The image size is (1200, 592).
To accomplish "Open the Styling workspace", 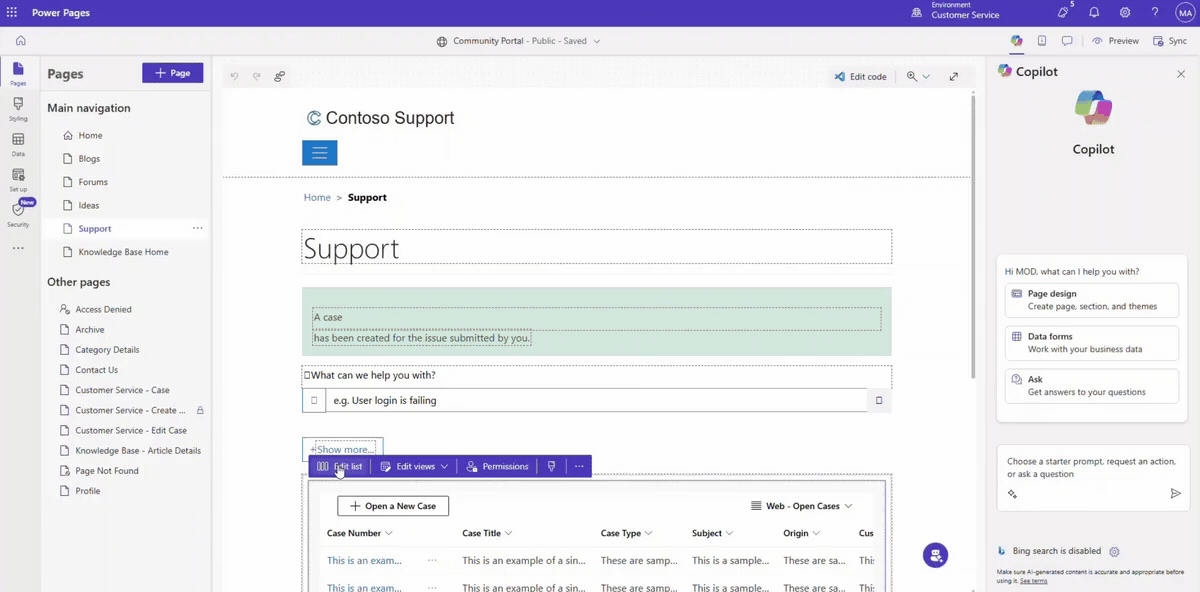I will 18,109.
